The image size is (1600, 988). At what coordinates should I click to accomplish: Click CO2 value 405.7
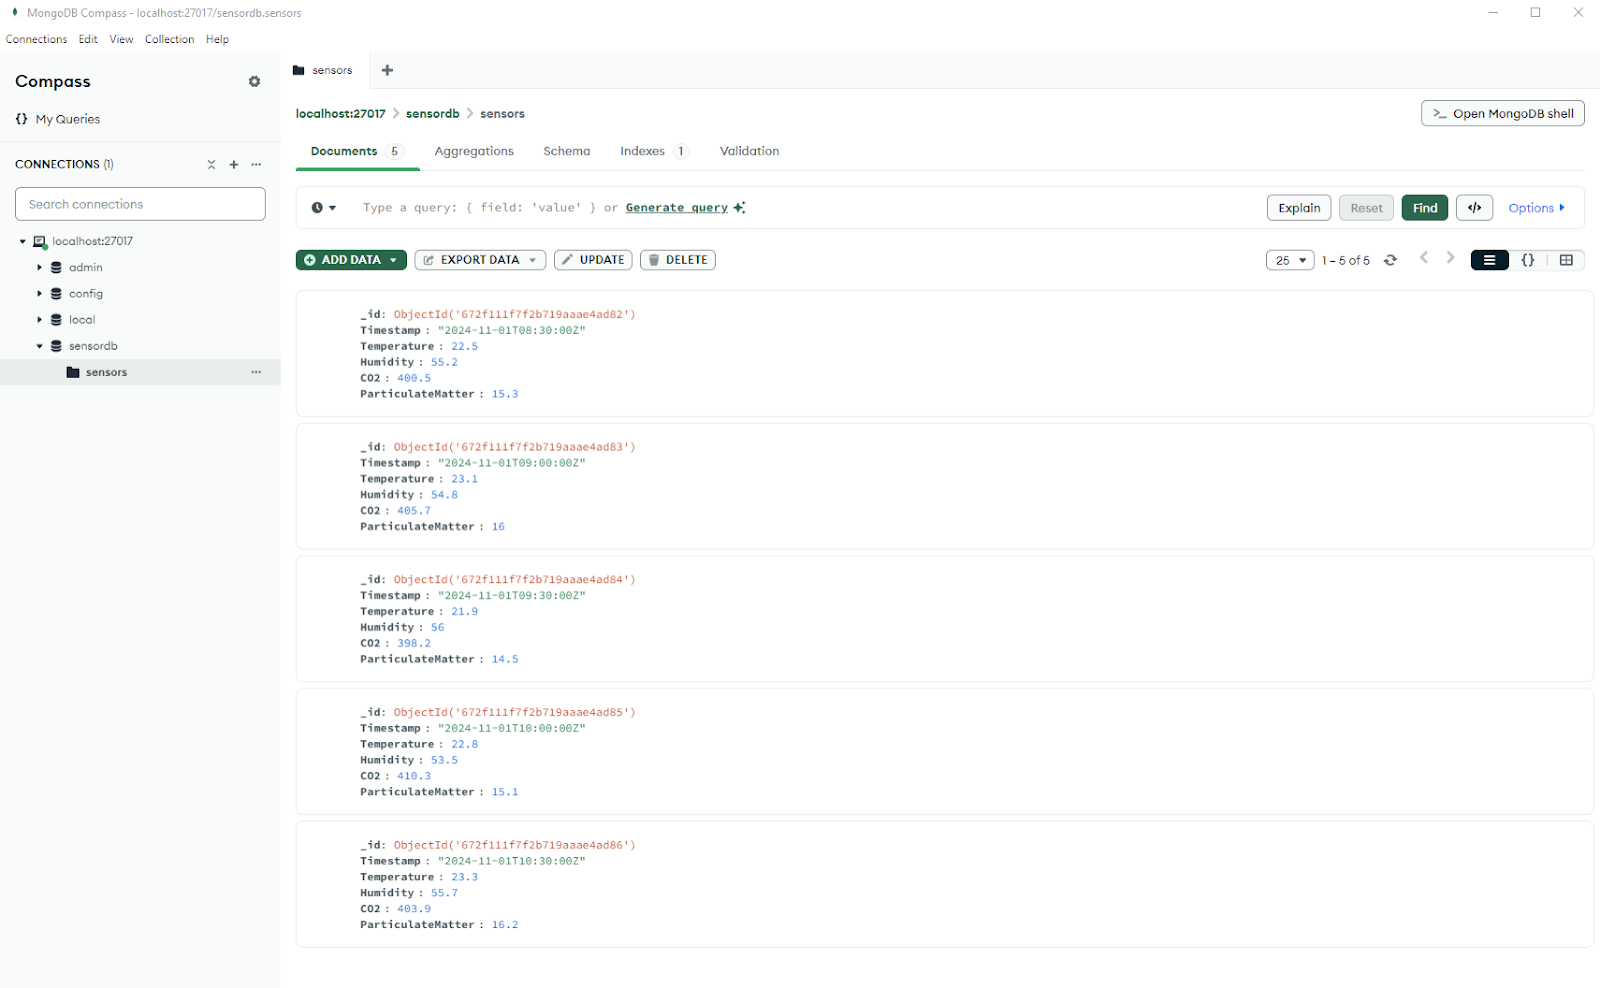414,511
